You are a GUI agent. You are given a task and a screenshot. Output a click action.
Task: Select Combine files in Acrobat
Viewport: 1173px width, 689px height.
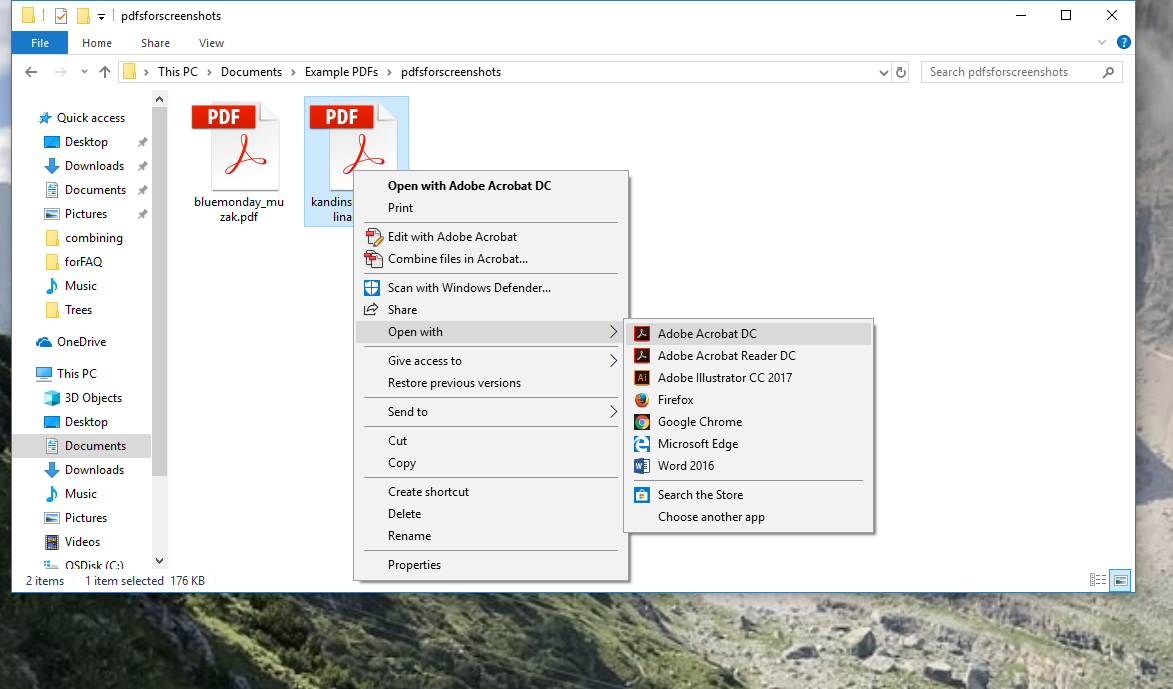click(x=491, y=259)
